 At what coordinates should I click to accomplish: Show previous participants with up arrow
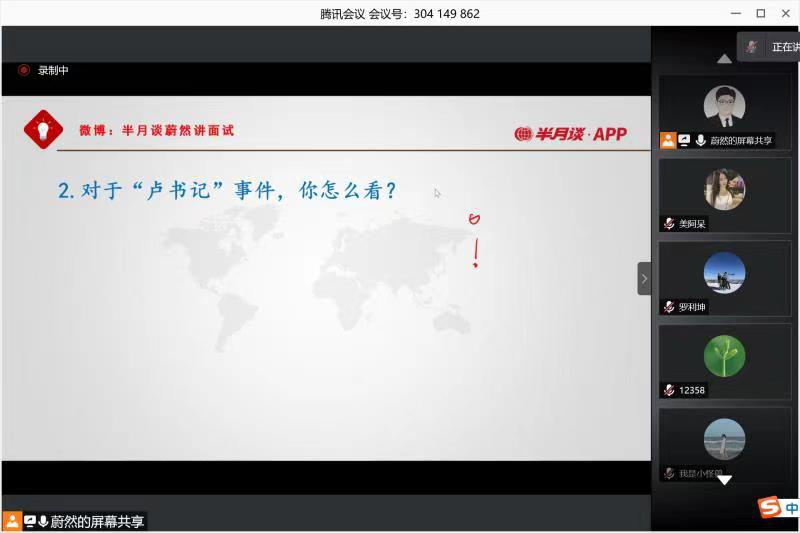coord(724,59)
